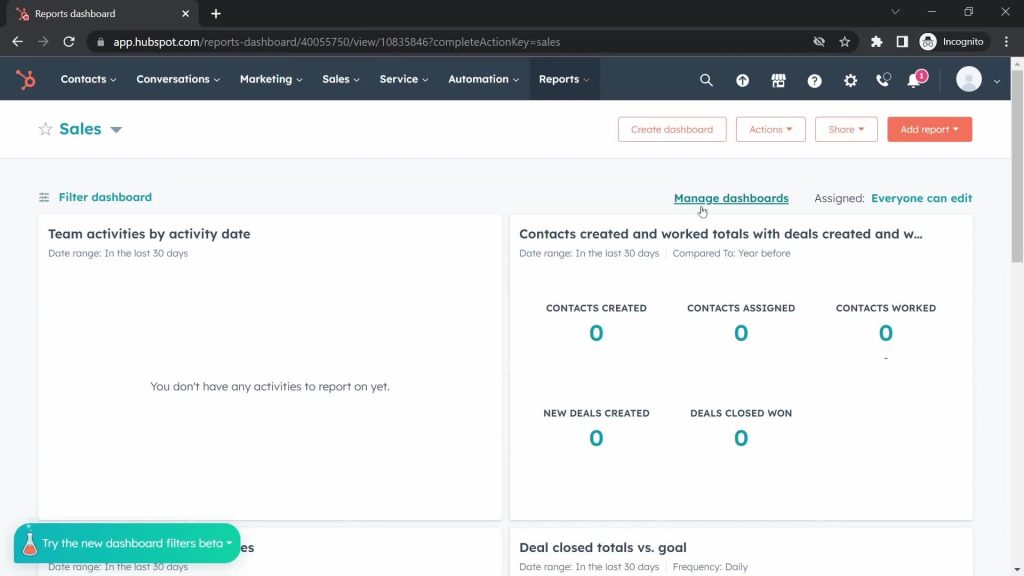Open the browser extensions puzzle icon

click(876, 42)
